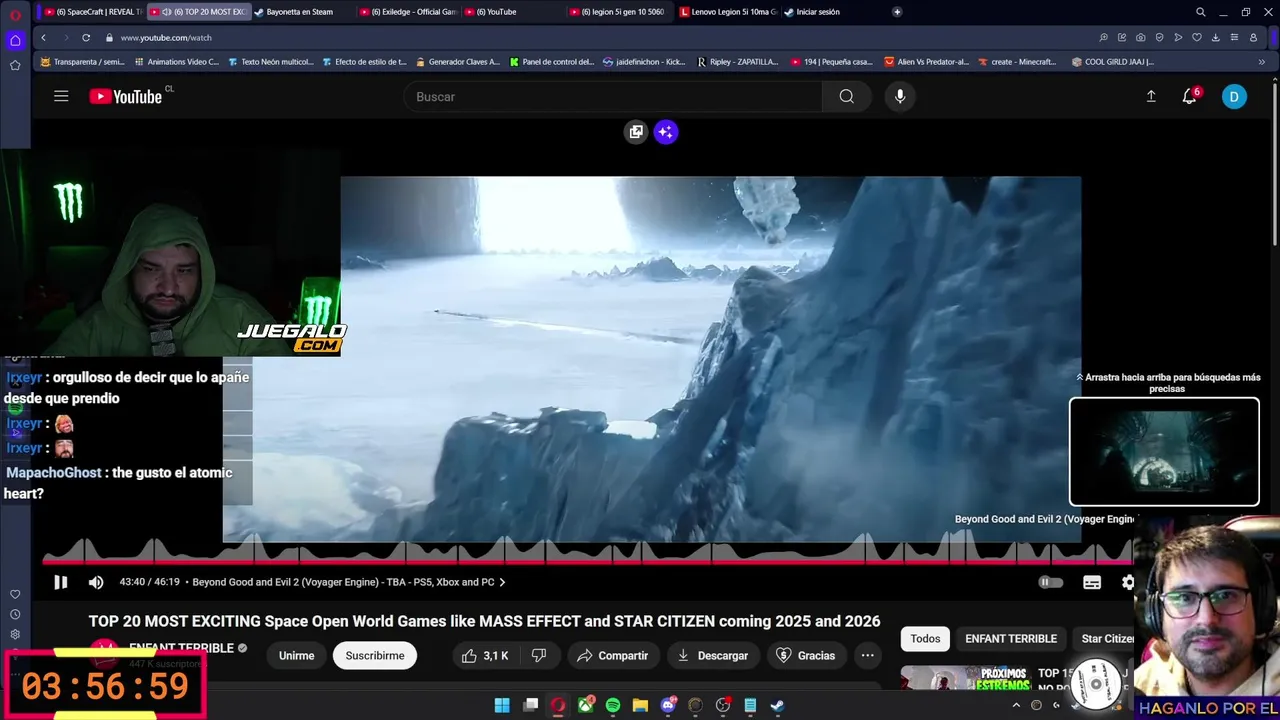Open the Windows Start button
Screen dimensions: 1280x720
(x=502, y=705)
